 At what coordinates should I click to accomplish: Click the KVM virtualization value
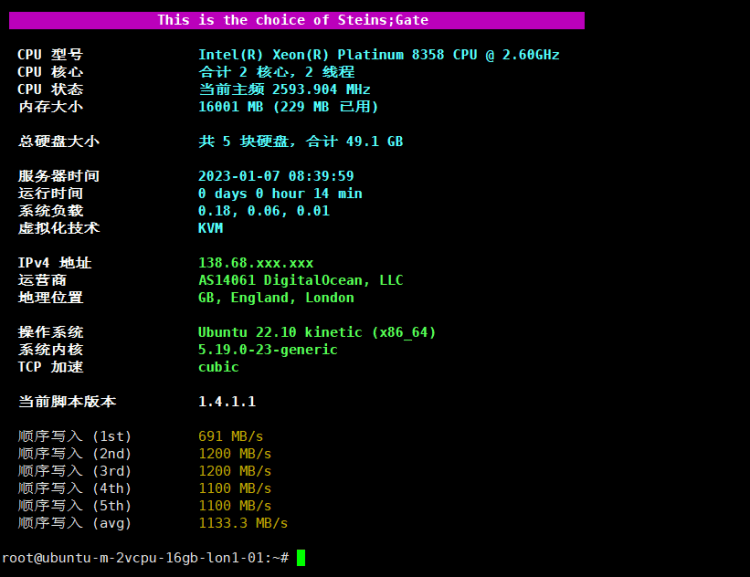coord(211,228)
